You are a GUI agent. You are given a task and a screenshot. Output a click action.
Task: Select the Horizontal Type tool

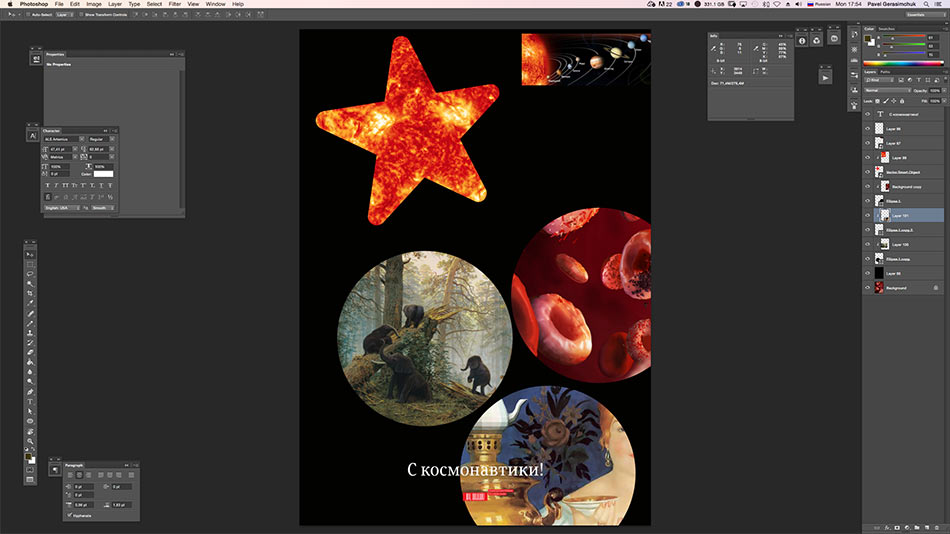30,401
